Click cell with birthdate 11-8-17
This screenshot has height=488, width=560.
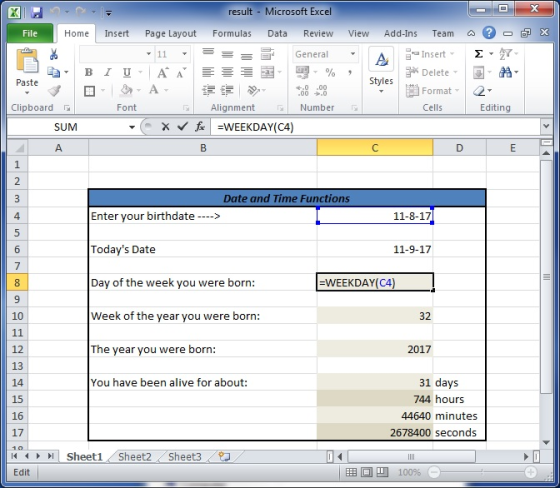pos(375,216)
